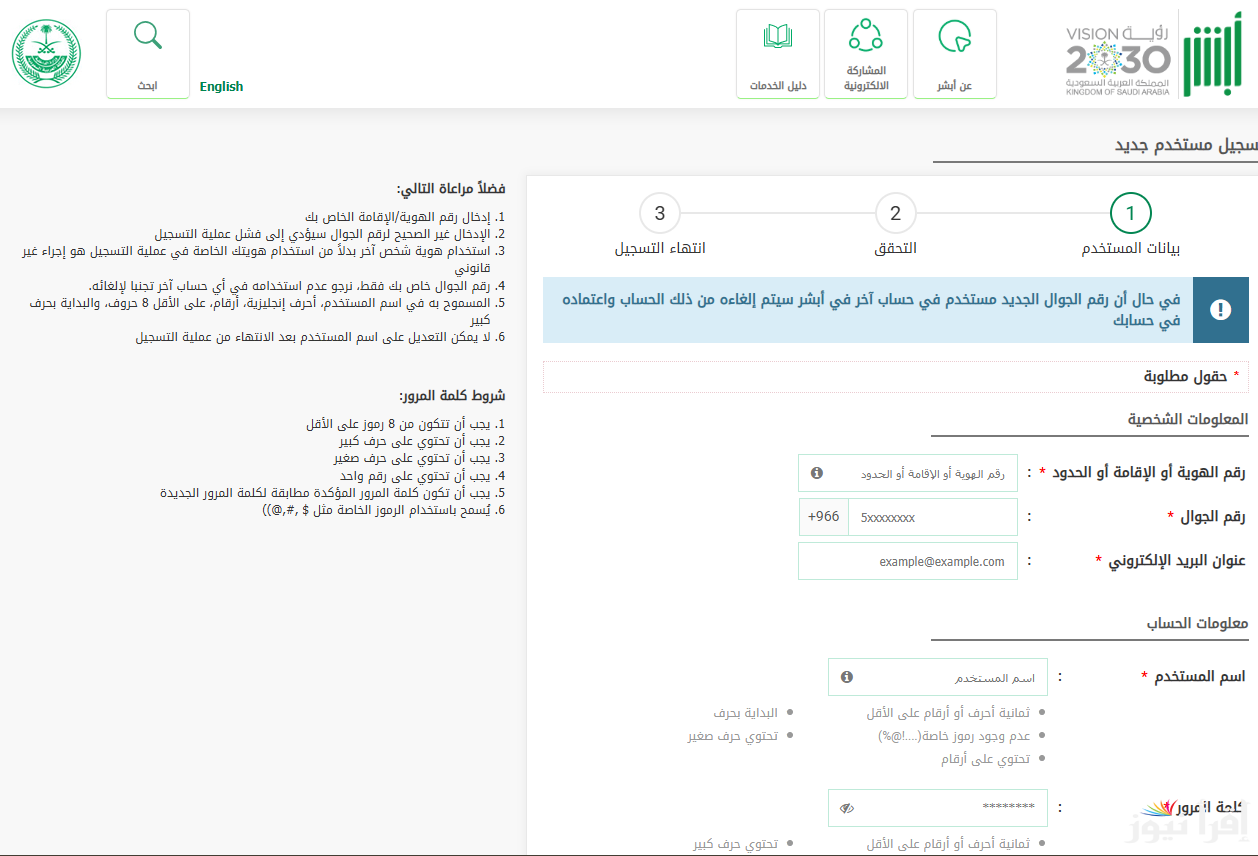
Task: Click the 'فضلاً مراعاة التالي:' heading
Action: pyautogui.click(x=451, y=189)
